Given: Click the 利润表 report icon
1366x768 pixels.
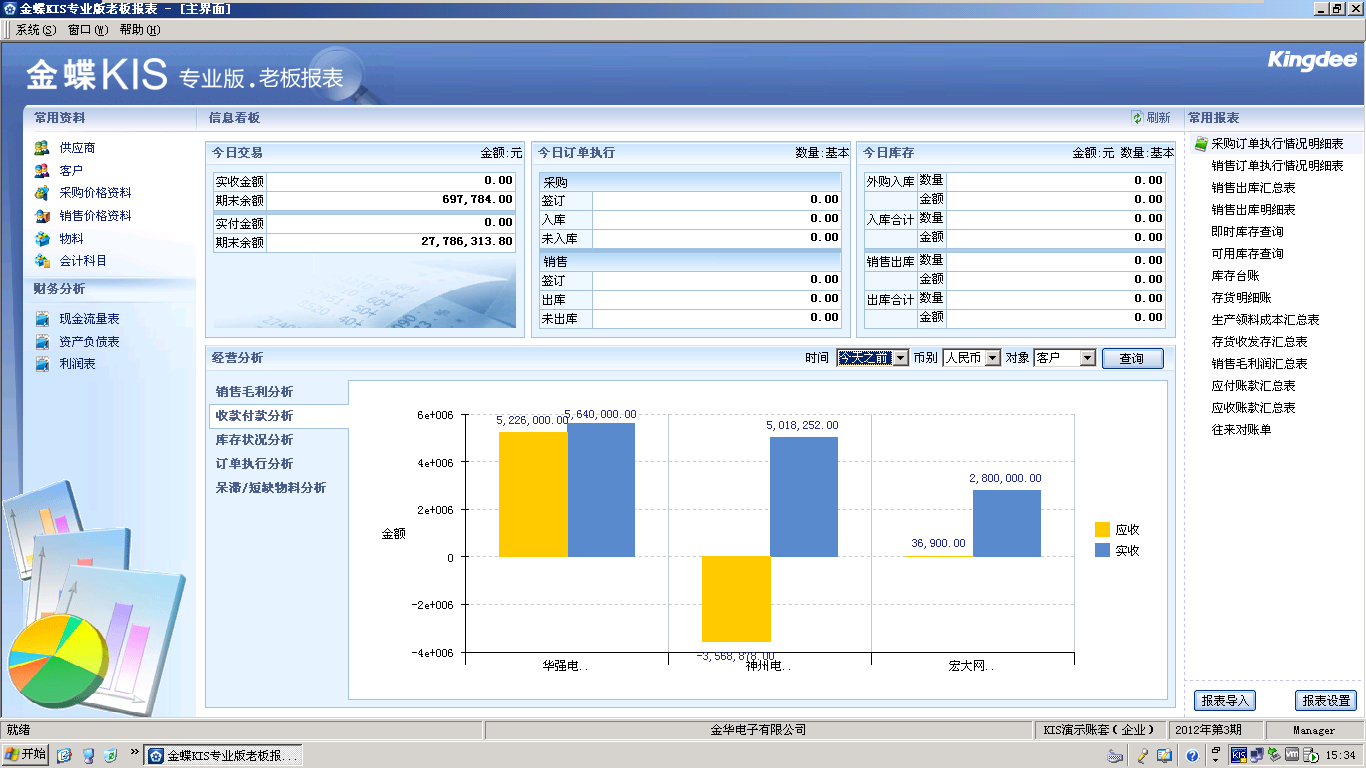Looking at the screenshot, I should coord(42,364).
